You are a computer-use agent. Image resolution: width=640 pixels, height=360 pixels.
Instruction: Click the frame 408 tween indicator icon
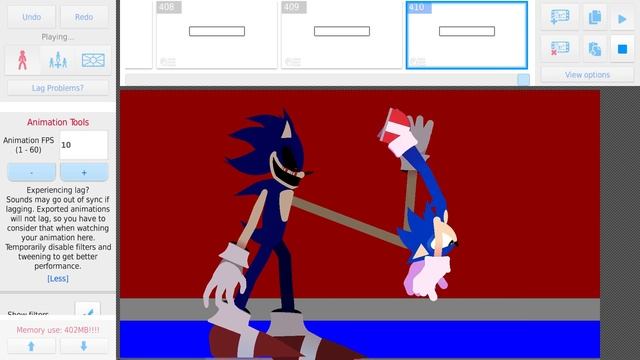pos(168,62)
